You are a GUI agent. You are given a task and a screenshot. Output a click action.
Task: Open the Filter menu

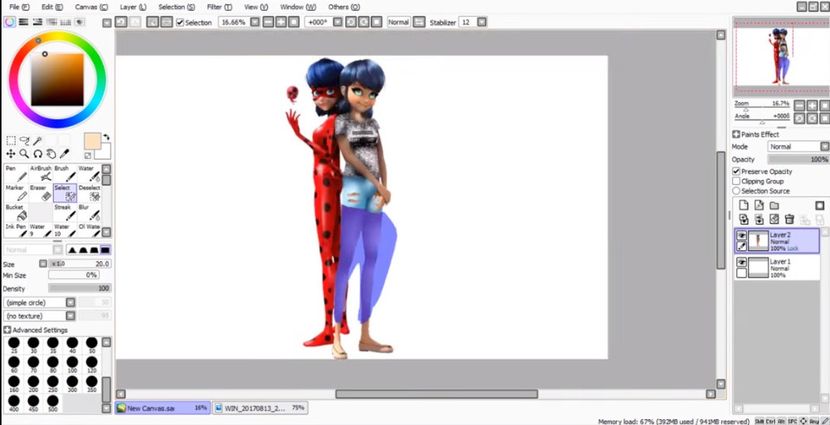click(214, 7)
